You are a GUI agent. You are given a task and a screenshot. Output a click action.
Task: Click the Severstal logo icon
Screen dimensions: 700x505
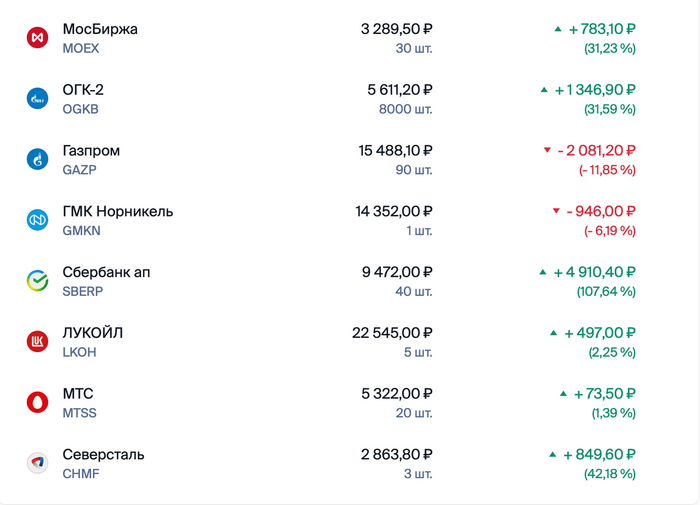[x=37, y=463]
